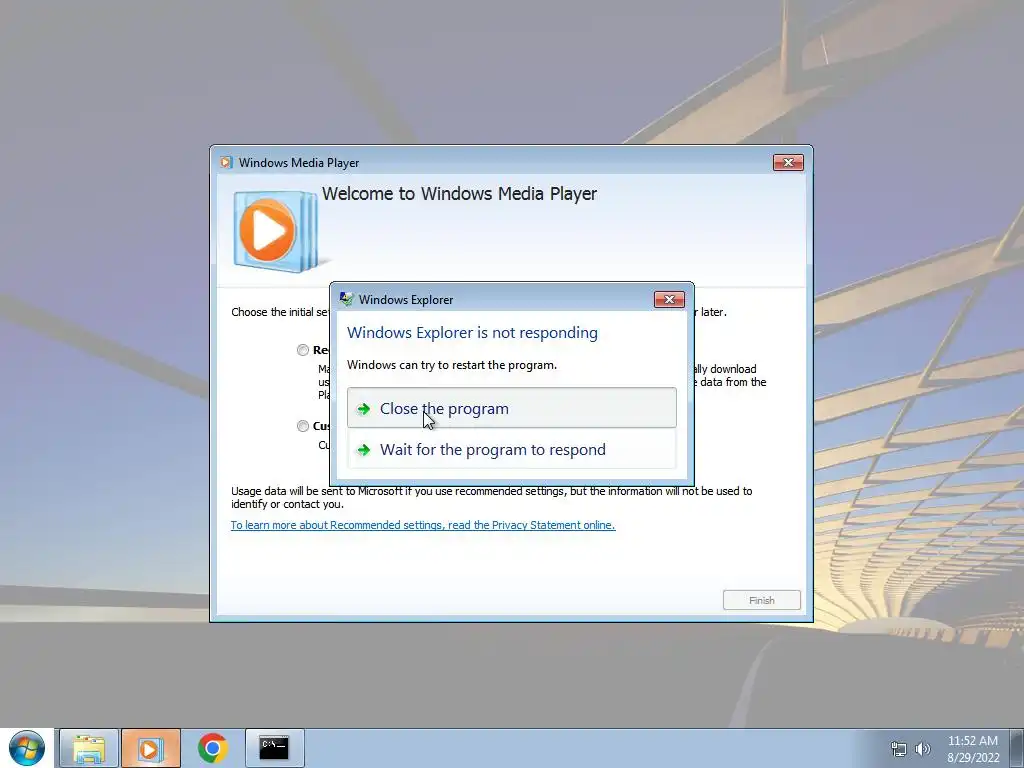Click the Windows Explorer dialog title icon
Viewport: 1024px width, 768px height.
[346, 299]
